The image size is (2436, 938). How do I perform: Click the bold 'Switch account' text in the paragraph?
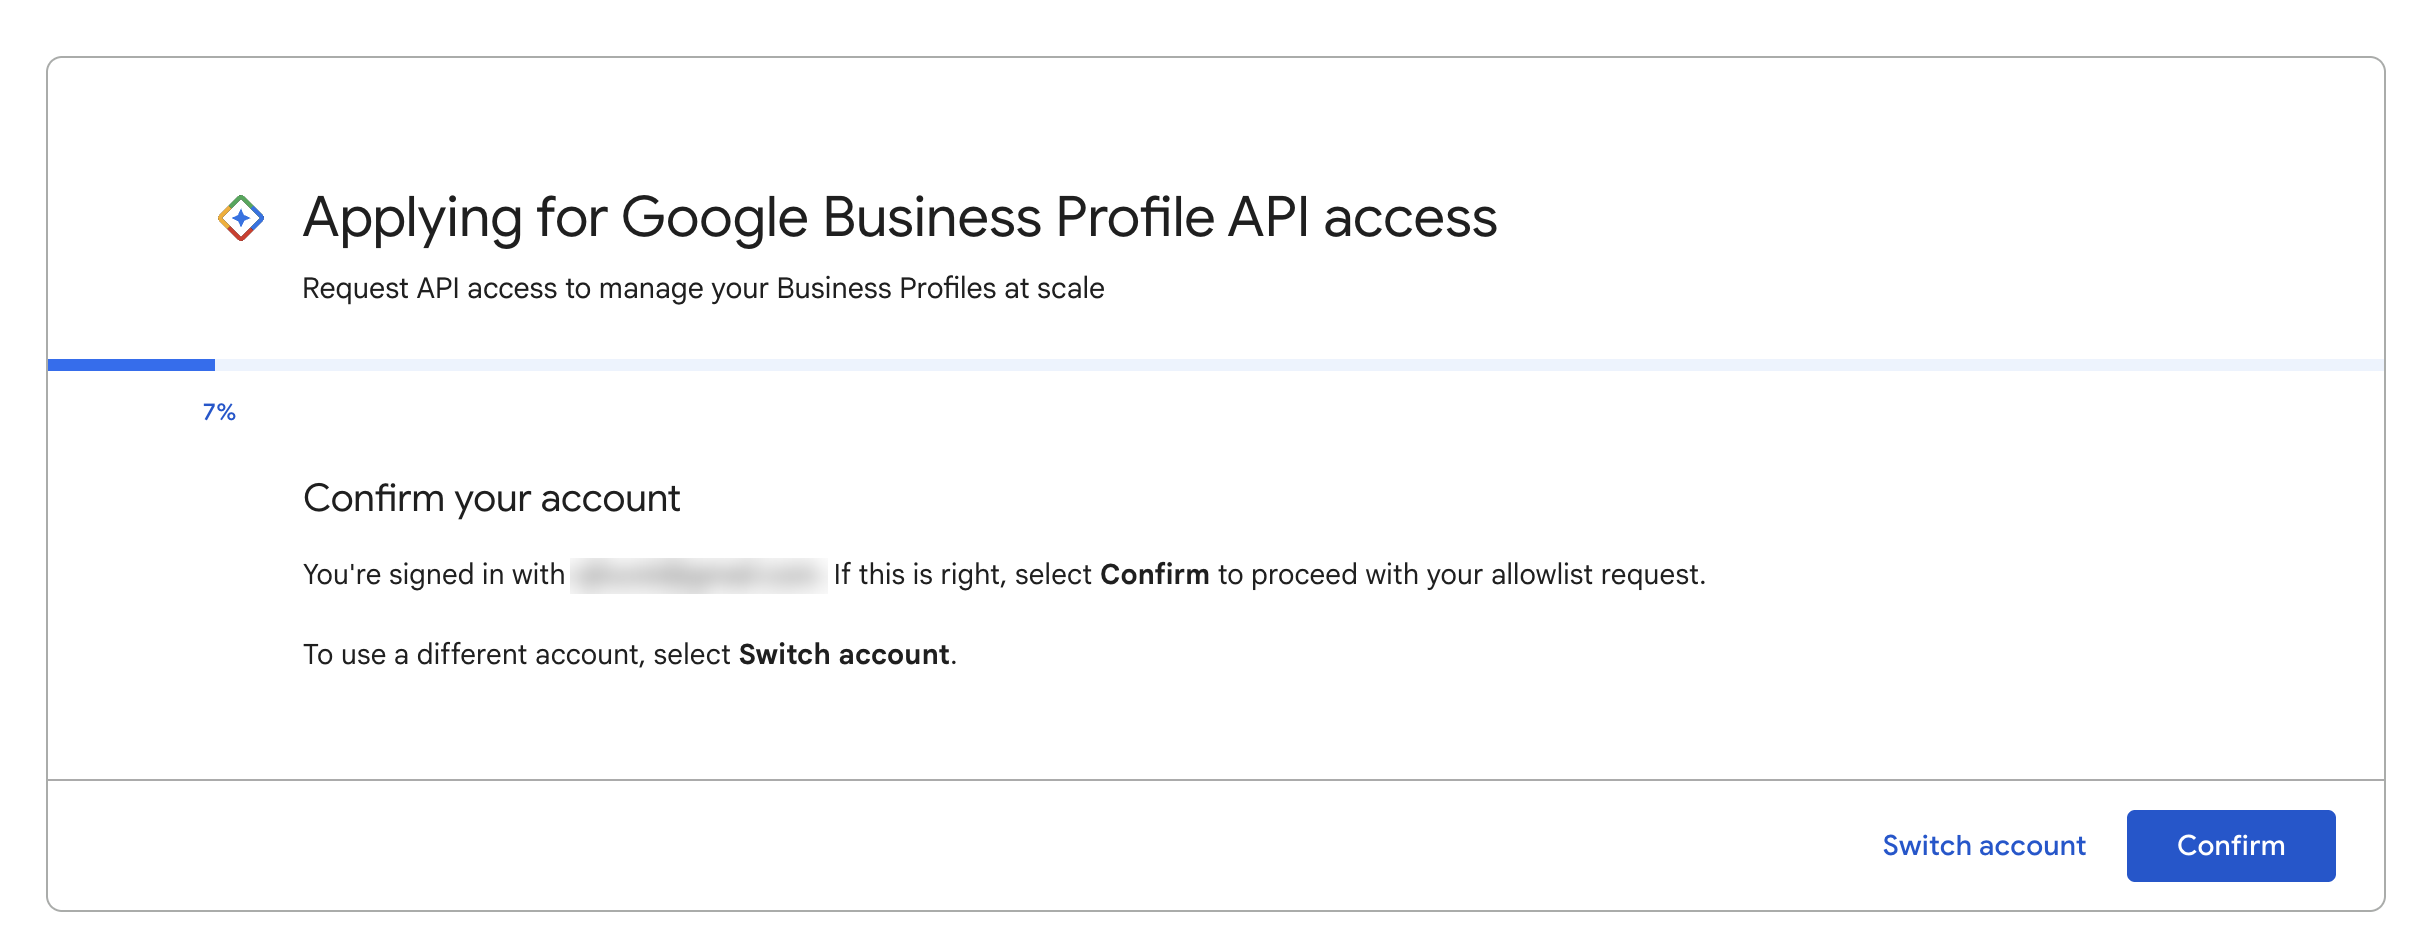click(844, 655)
